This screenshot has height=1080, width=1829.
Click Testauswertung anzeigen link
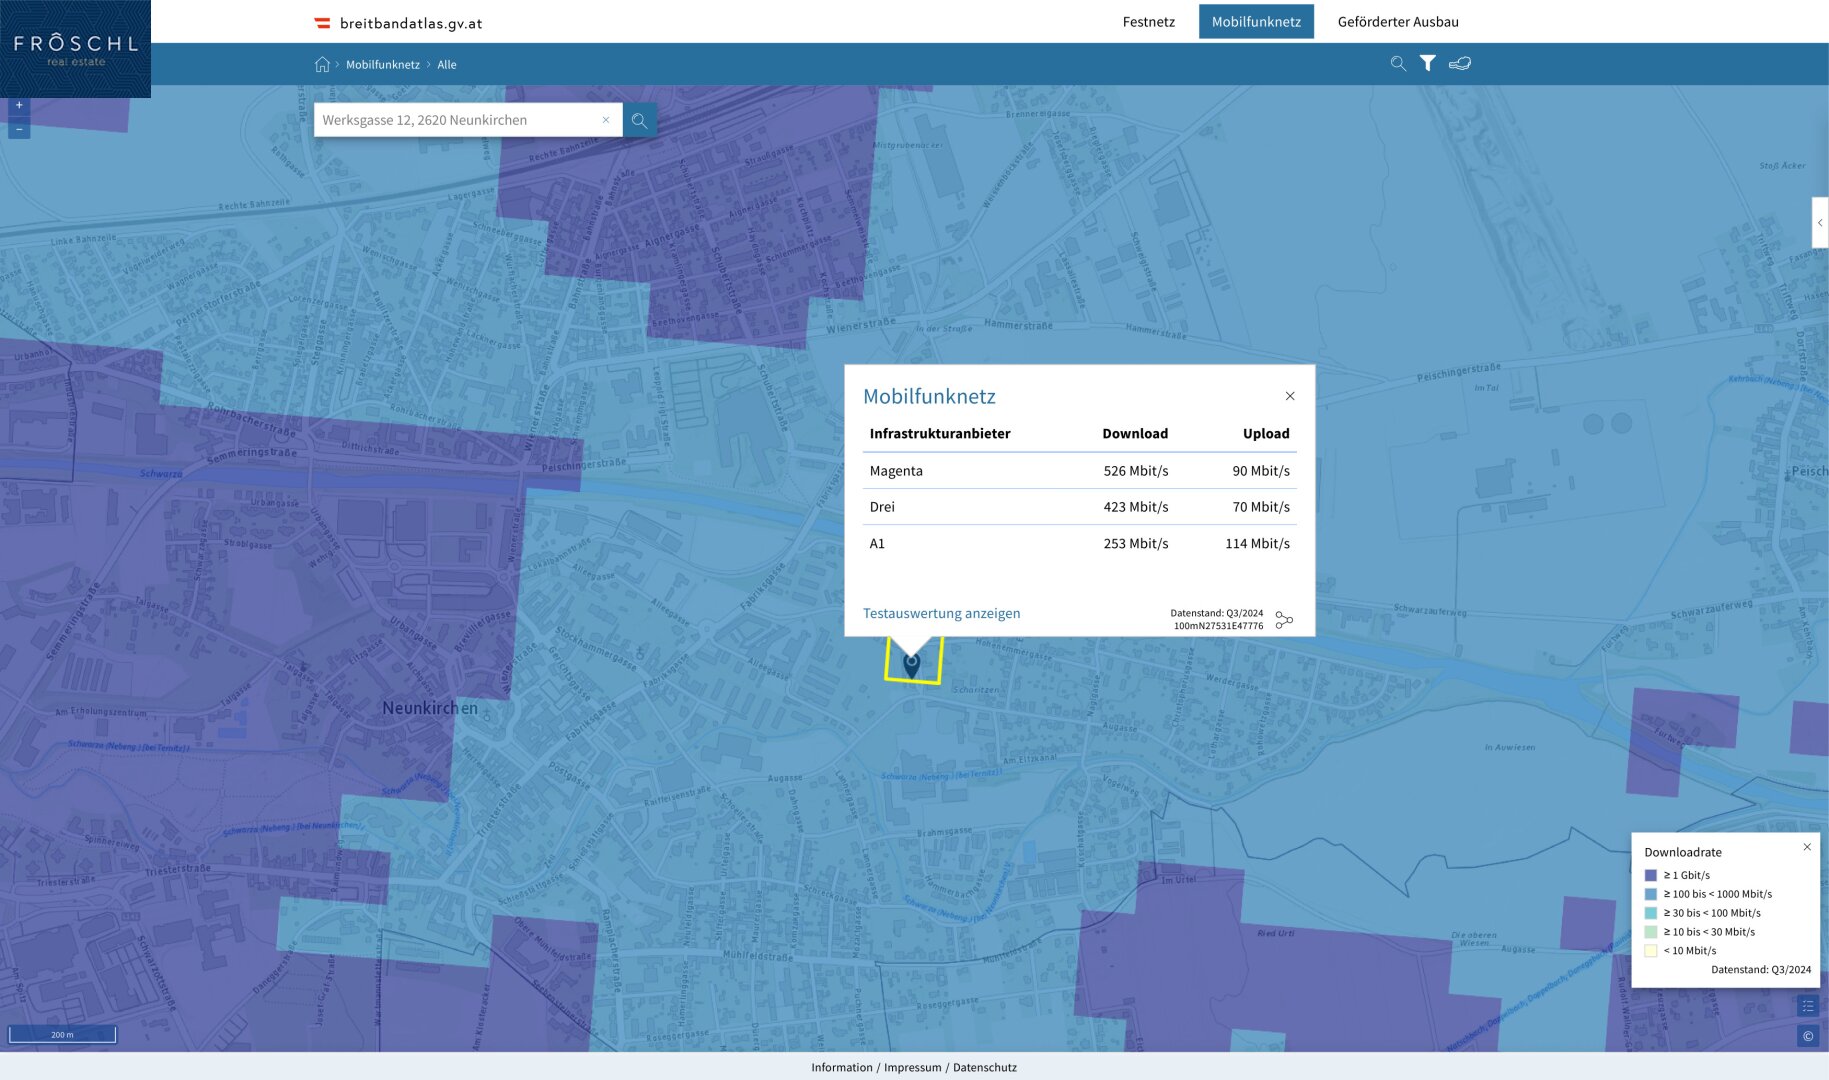[x=941, y=613]
